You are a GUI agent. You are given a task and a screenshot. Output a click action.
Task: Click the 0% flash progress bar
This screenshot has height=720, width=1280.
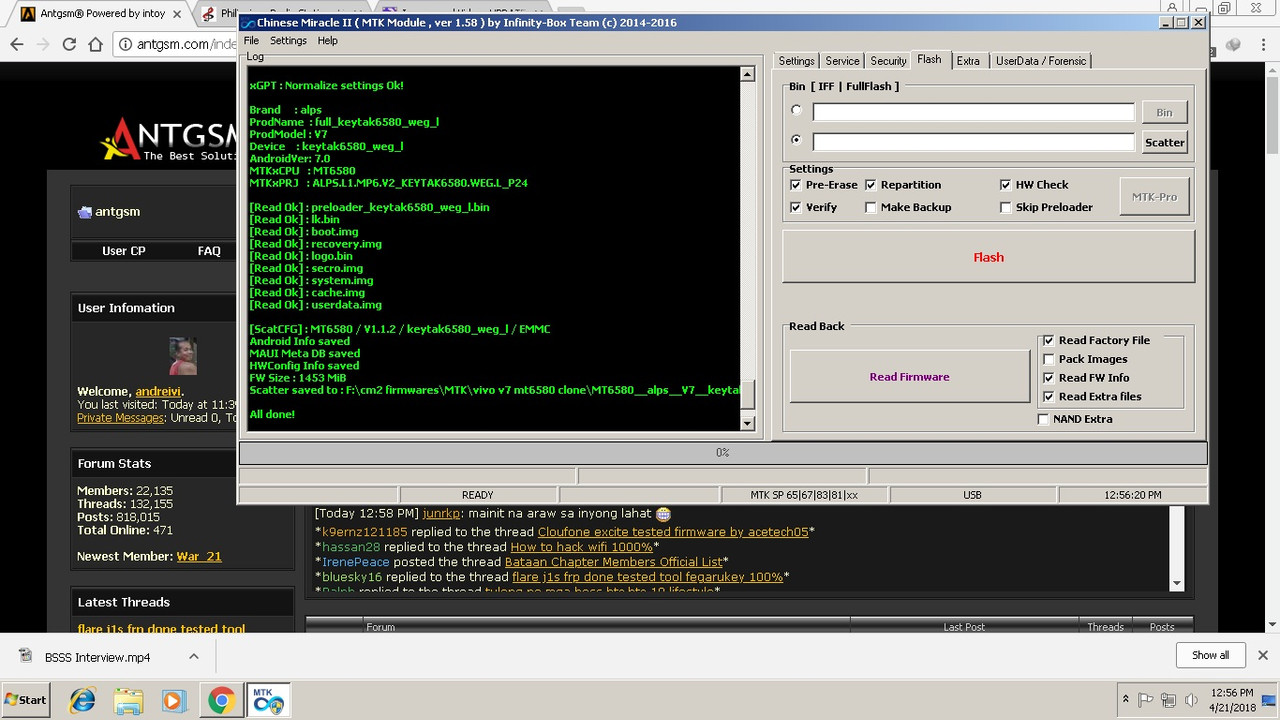(722, 452)
